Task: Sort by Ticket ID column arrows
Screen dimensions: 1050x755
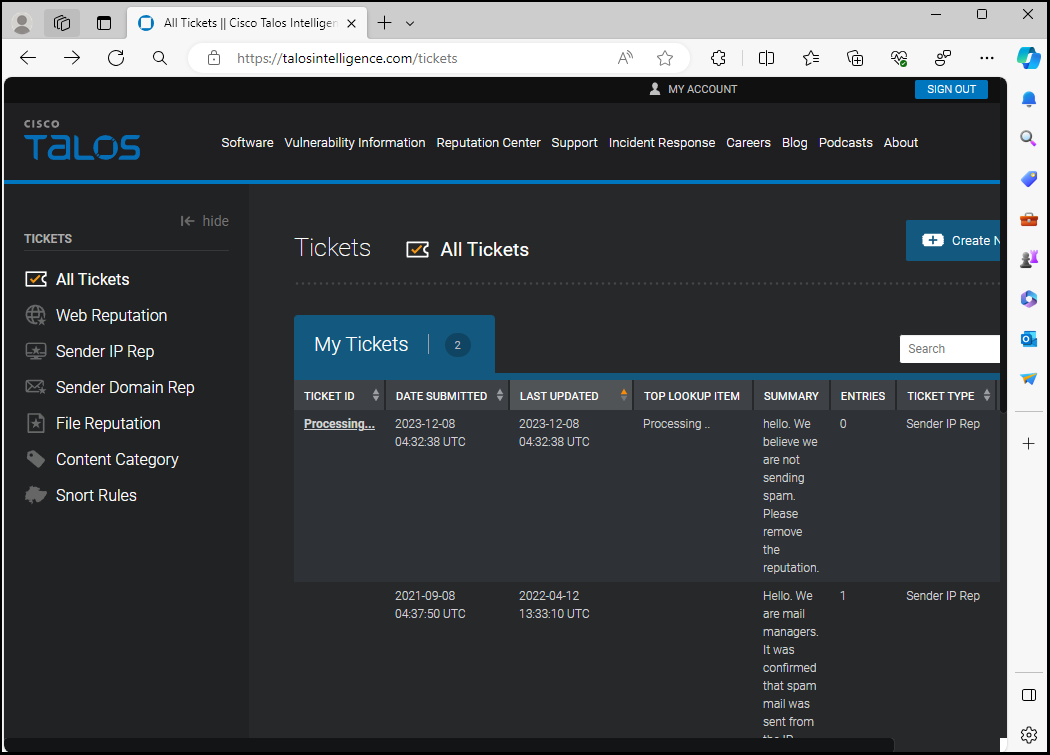Action: click(376, 395)
